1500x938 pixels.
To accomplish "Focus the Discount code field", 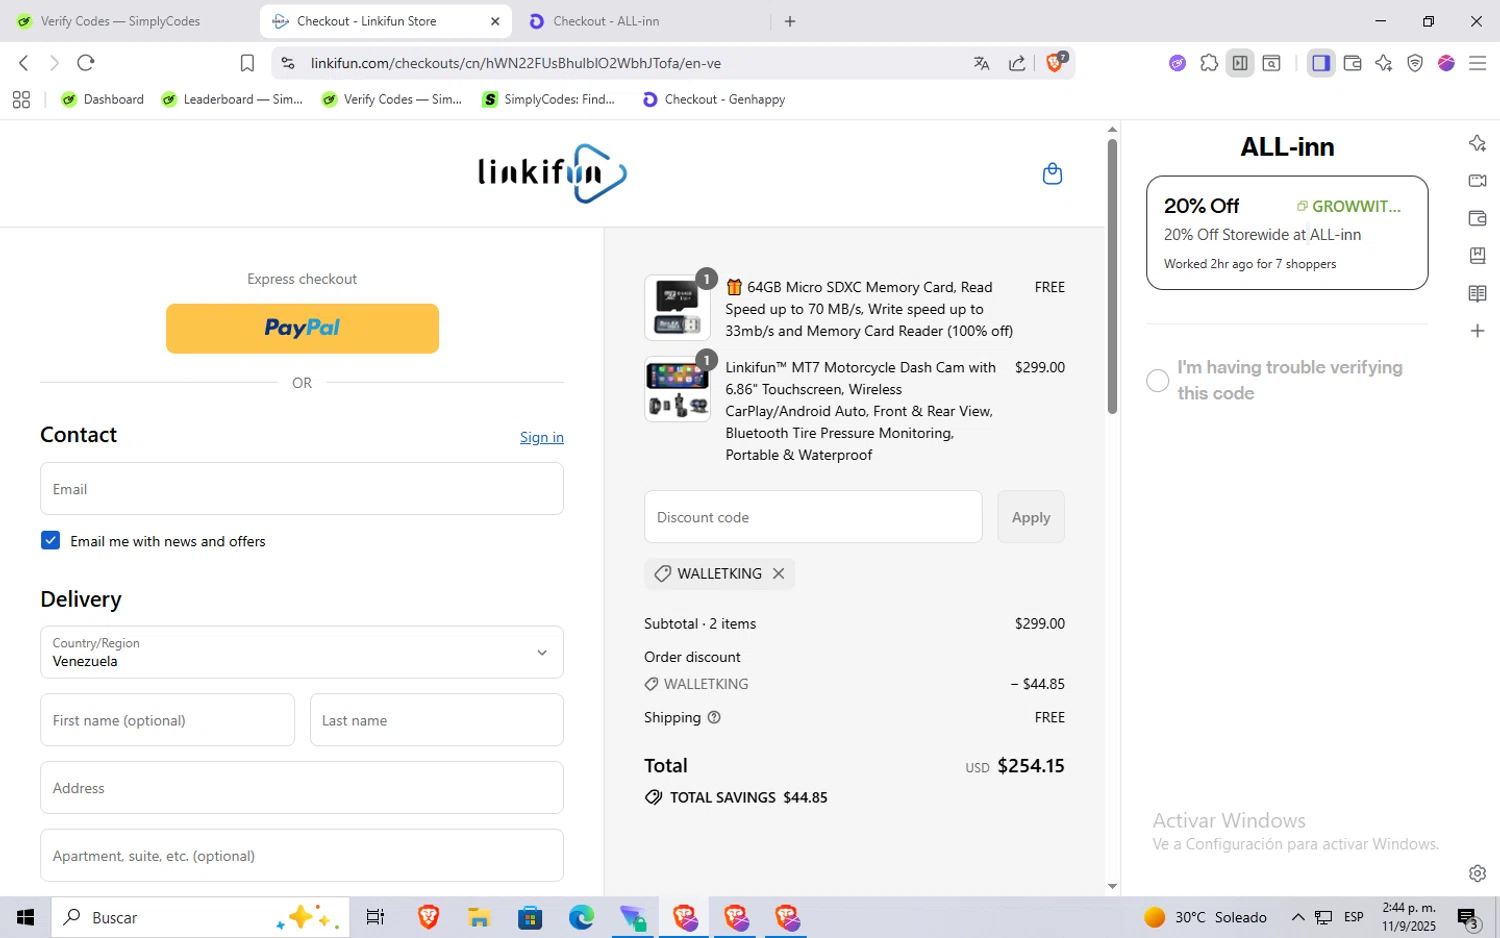I will [813, 517].
